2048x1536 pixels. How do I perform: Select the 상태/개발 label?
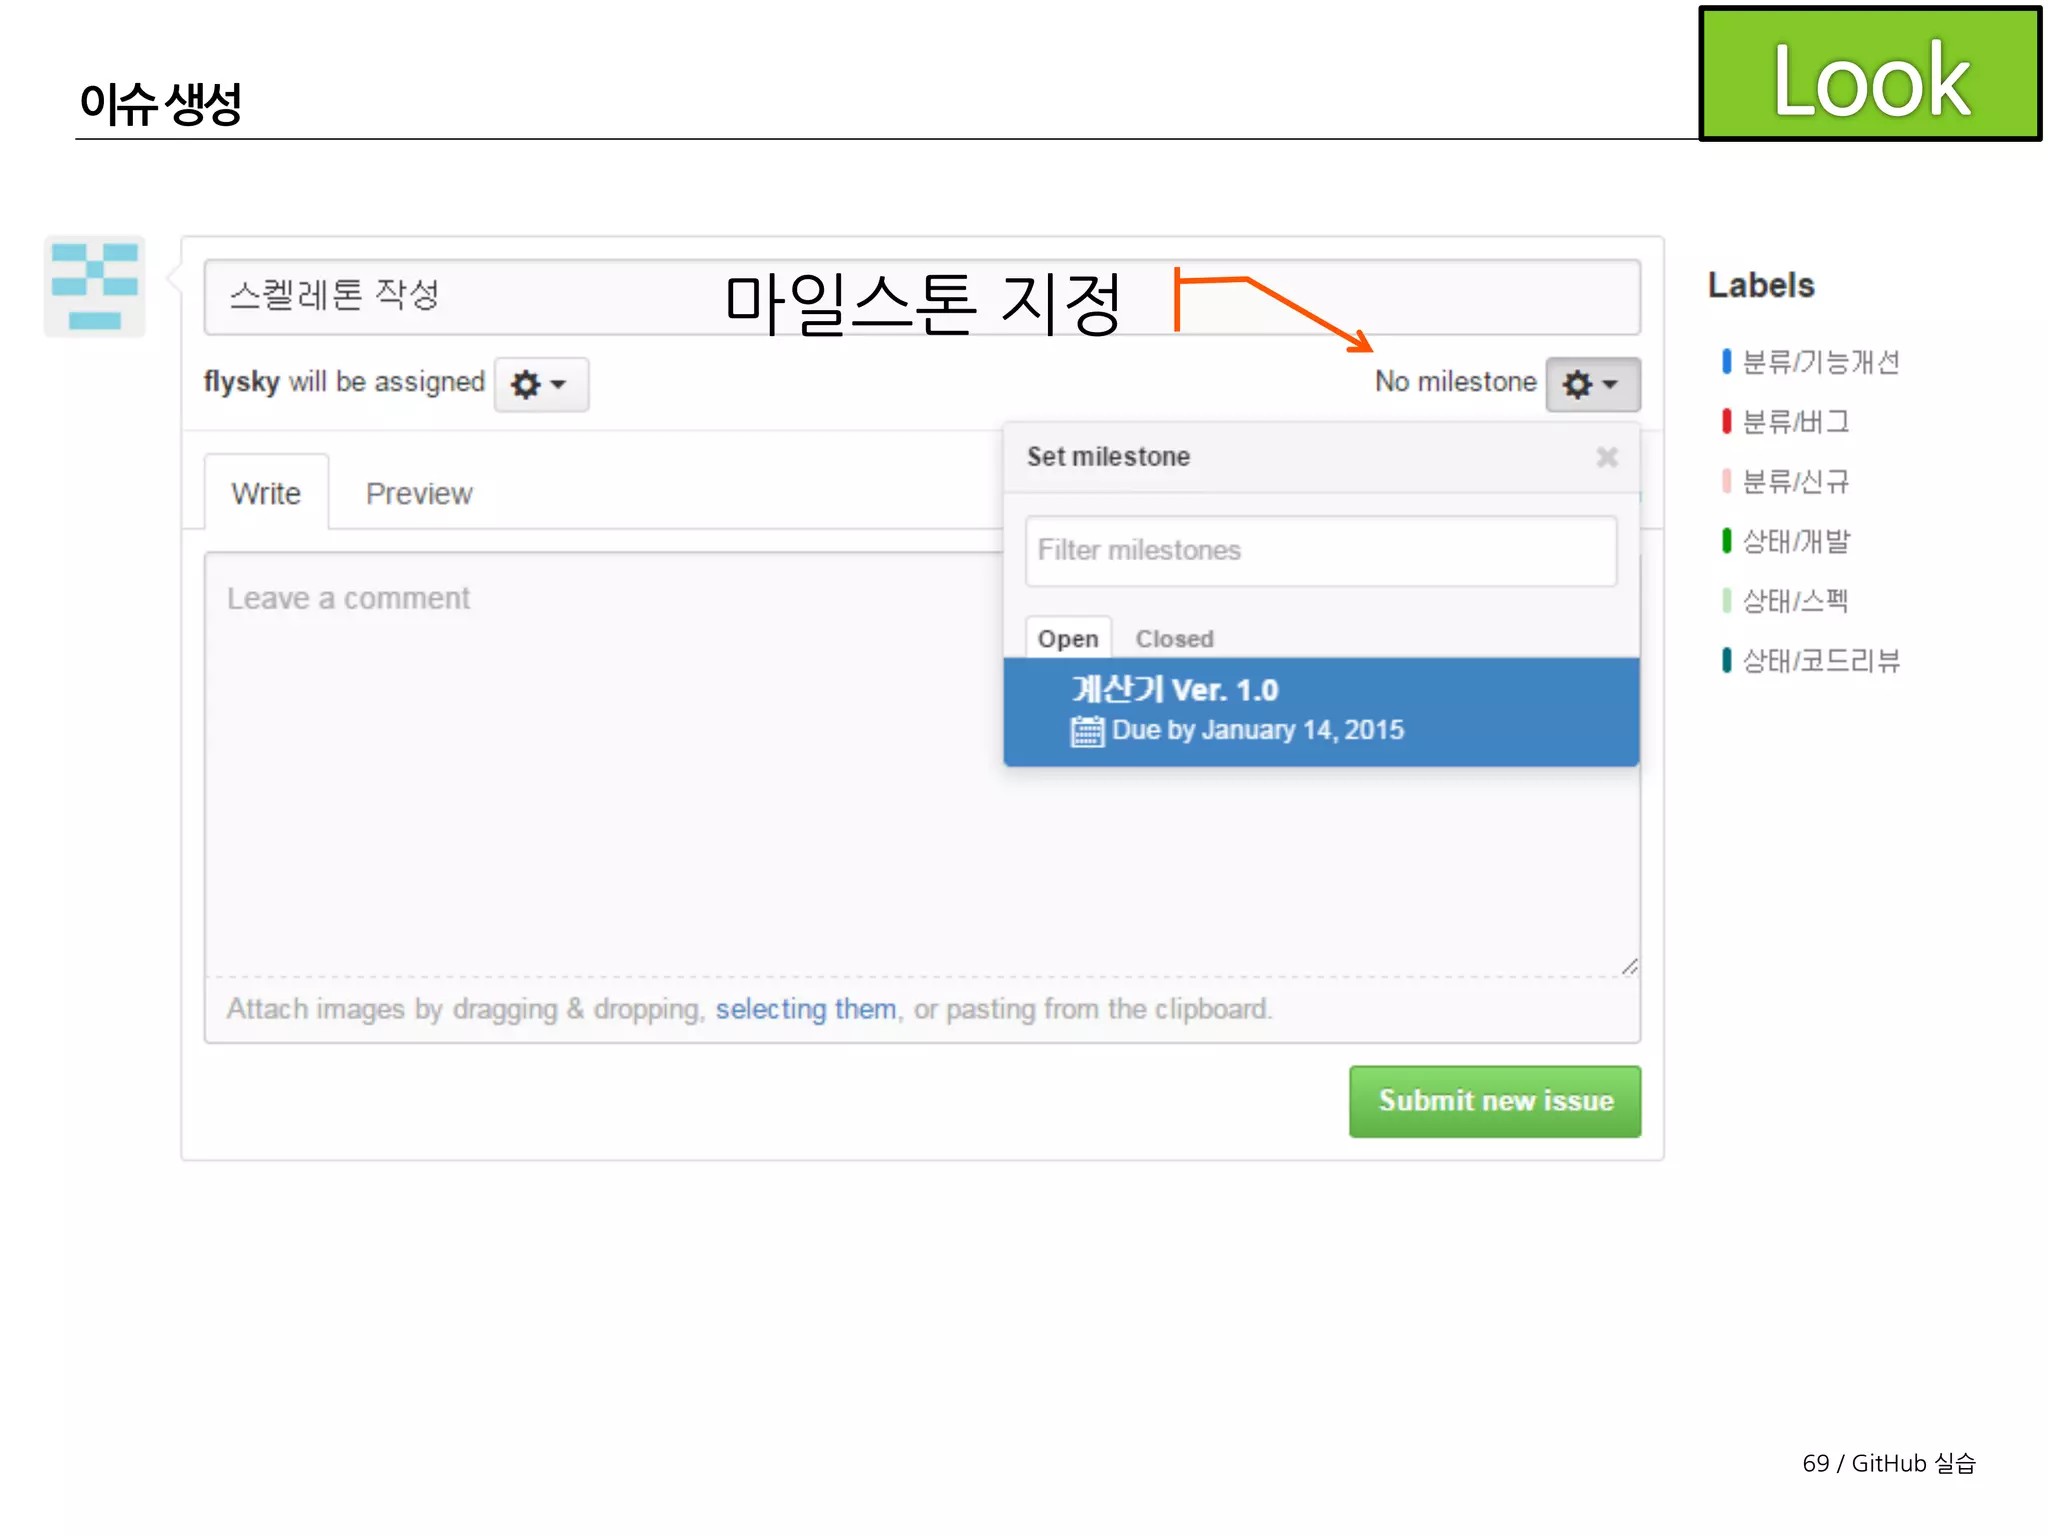(x=1786, y=541)
